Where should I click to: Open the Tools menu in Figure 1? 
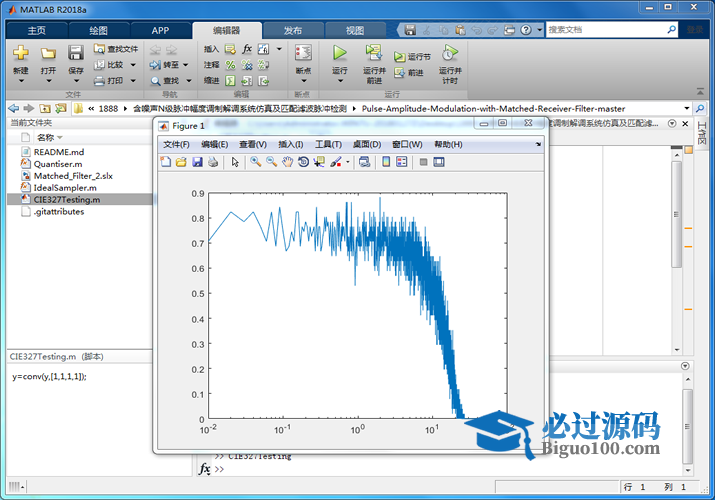[x=328, y=144]
